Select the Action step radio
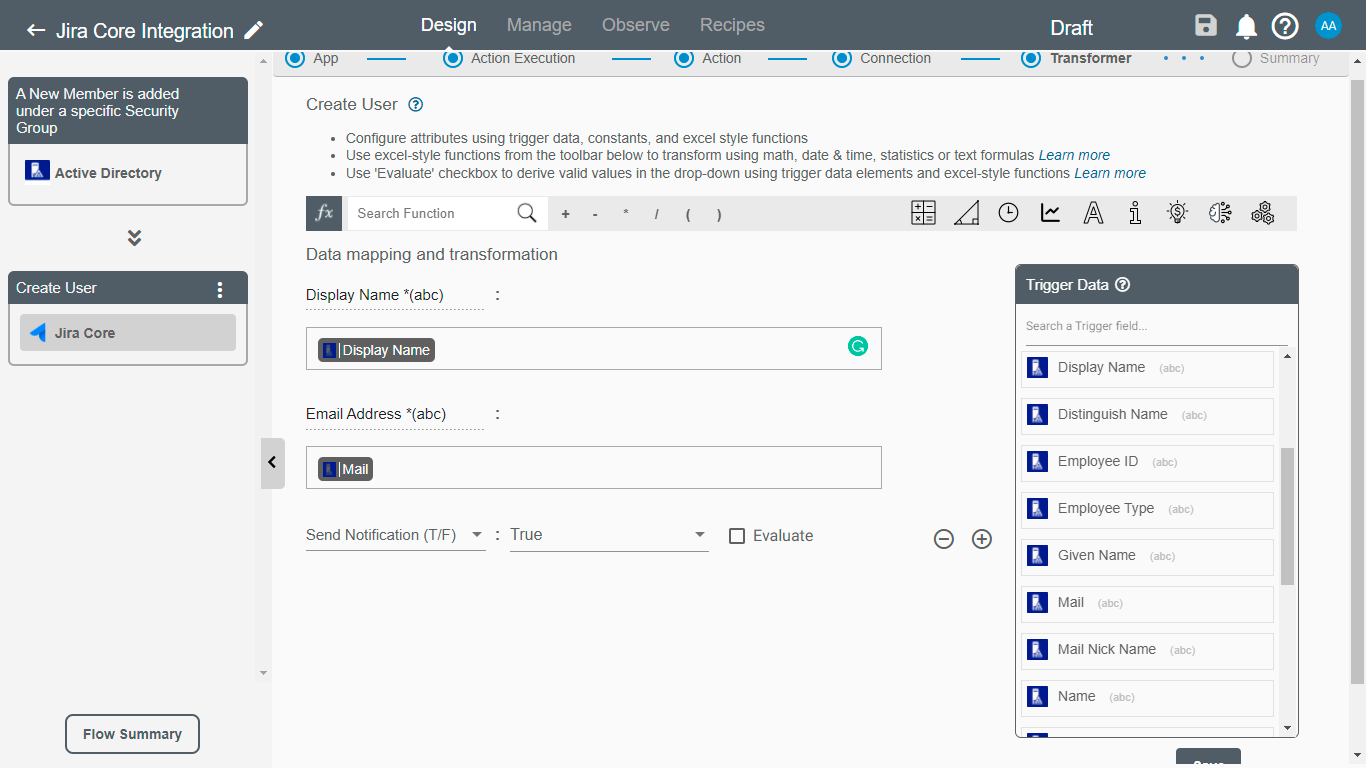This screenshot has height=768, width=1366. tap(683, 58)
